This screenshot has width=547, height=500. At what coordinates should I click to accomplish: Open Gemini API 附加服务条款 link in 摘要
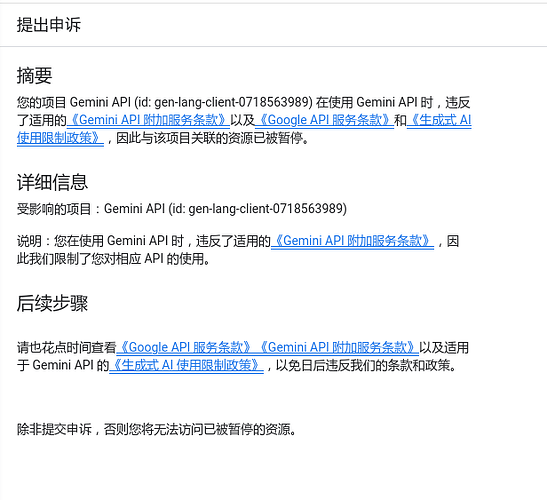click(148, 120)
